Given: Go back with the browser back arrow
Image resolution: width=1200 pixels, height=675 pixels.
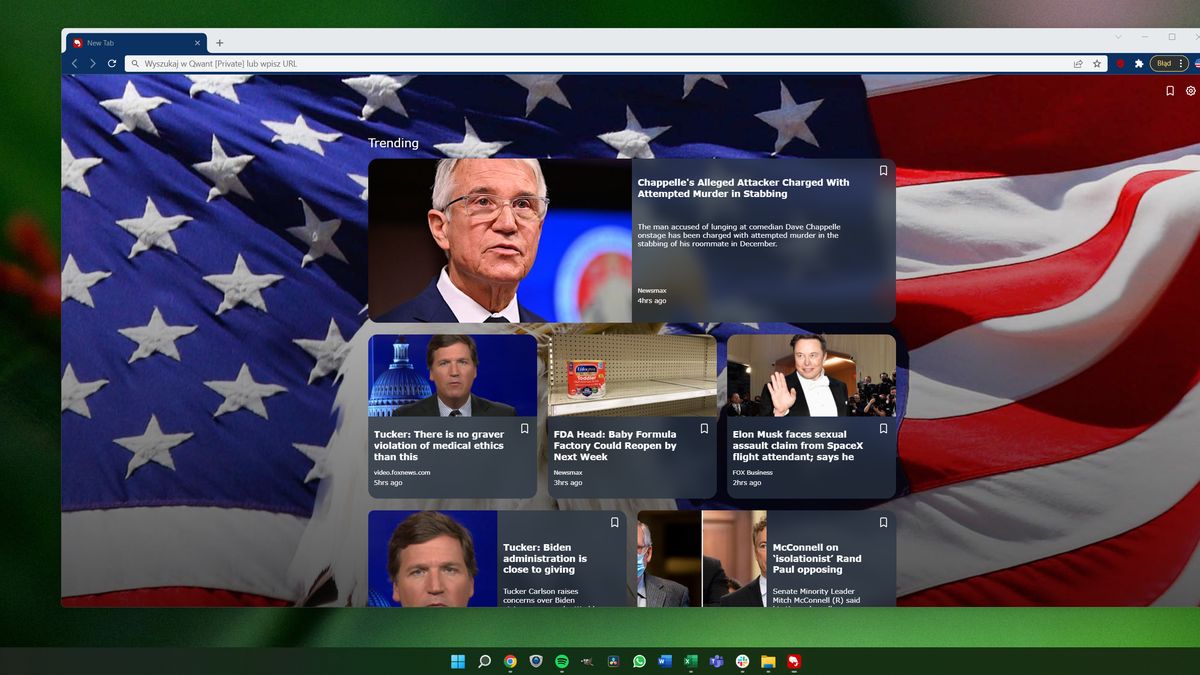Looking at the screenshot, I should [x=74, y=63].
